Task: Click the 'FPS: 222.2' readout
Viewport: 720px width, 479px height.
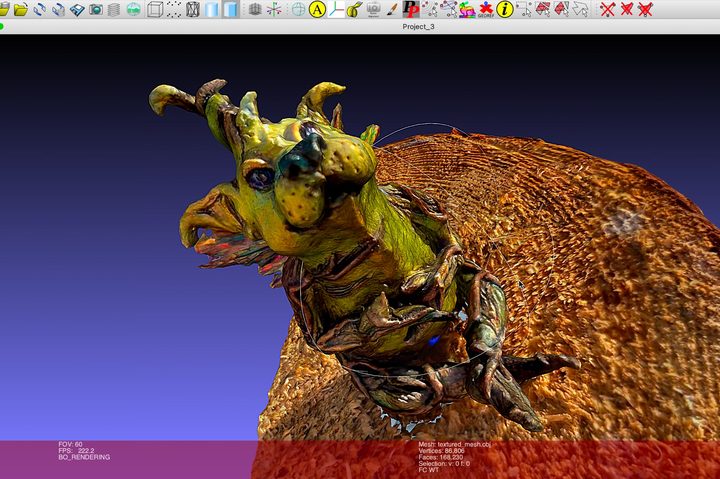Action: click(76, 451)
